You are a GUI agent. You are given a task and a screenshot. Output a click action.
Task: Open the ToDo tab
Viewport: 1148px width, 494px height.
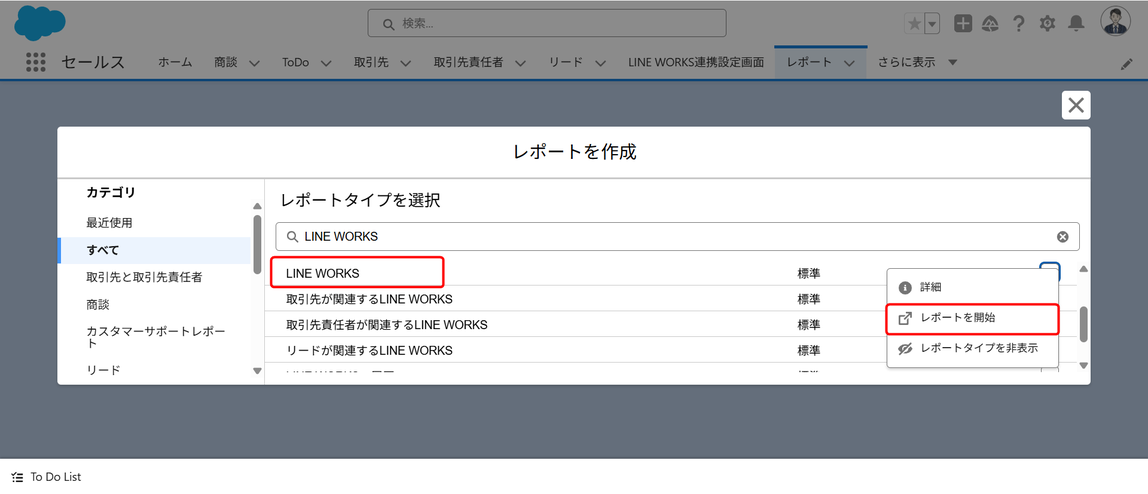[295, 62]
